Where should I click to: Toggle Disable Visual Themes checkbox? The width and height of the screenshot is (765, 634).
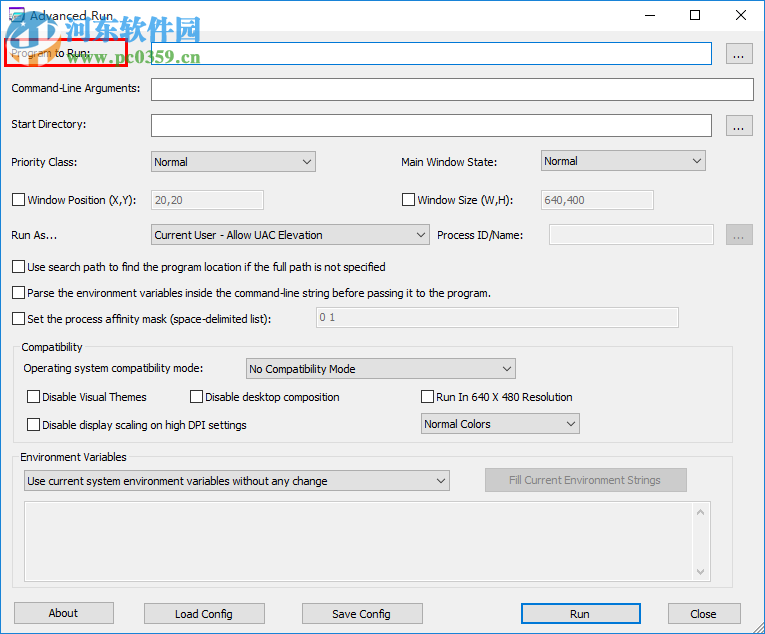34,396
